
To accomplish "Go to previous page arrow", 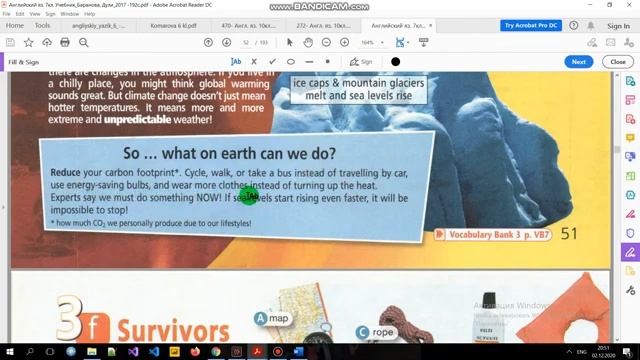I will click(208, 42).
